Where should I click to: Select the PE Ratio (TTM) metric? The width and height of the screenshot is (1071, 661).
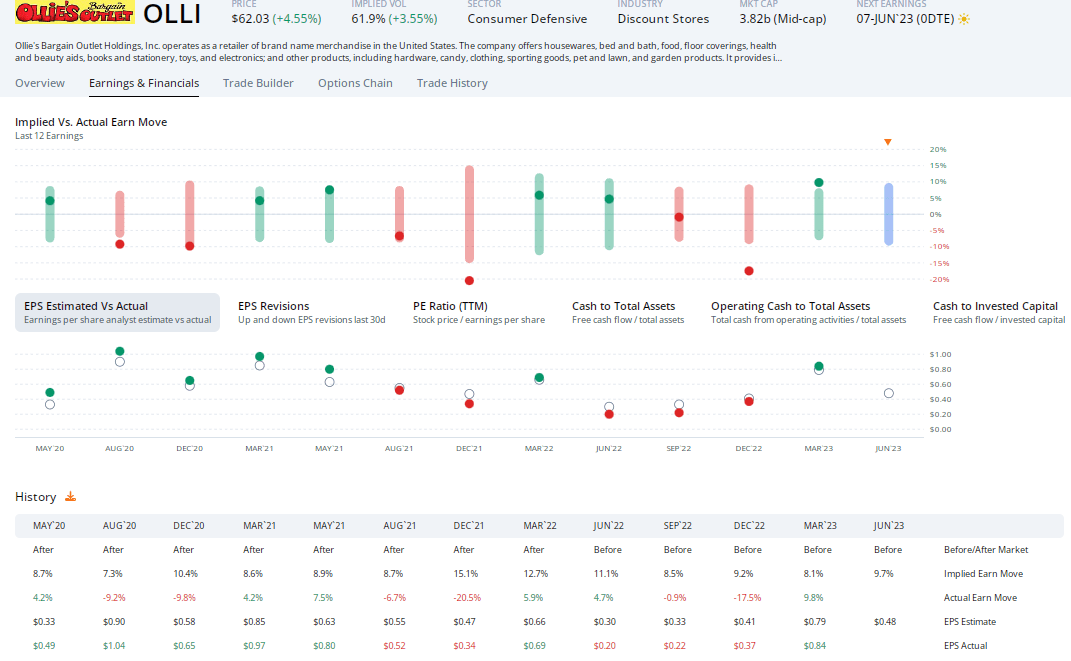478,312
